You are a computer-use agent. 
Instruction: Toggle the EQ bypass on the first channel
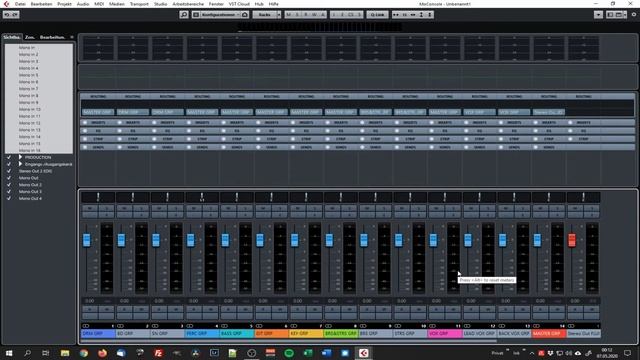tap(85, 131)
